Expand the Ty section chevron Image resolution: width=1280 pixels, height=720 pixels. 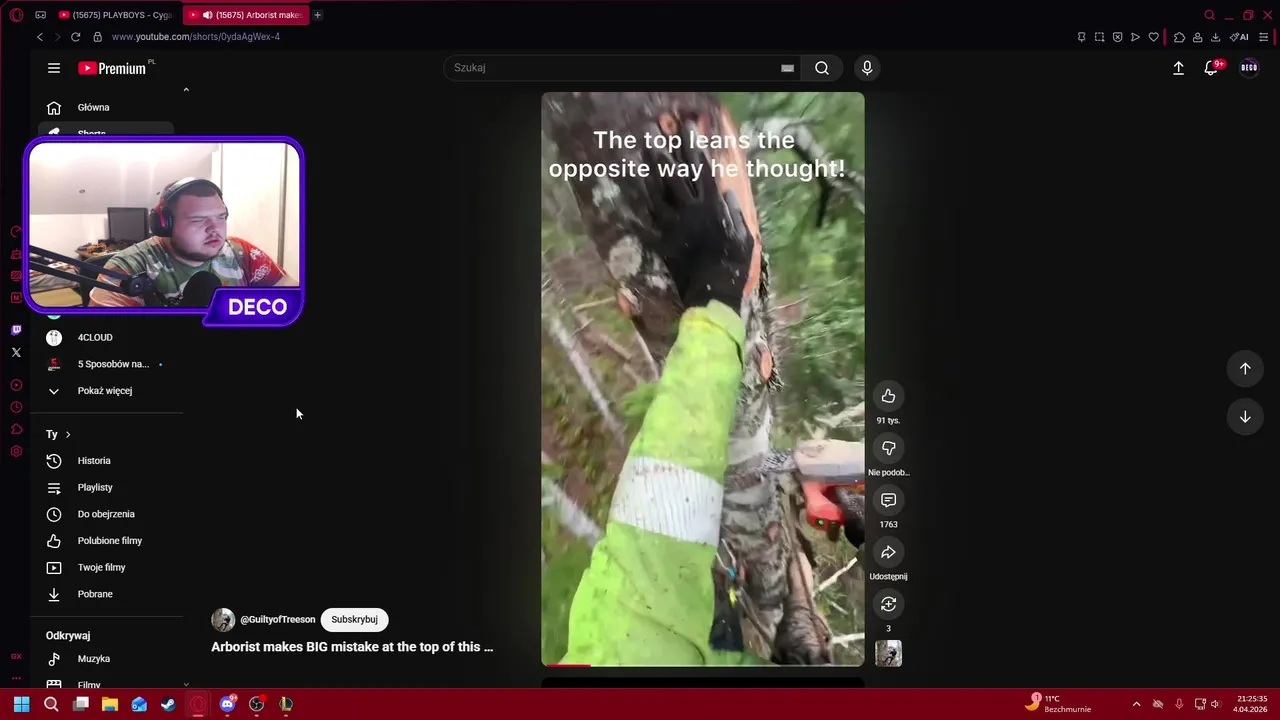[68, 435]
